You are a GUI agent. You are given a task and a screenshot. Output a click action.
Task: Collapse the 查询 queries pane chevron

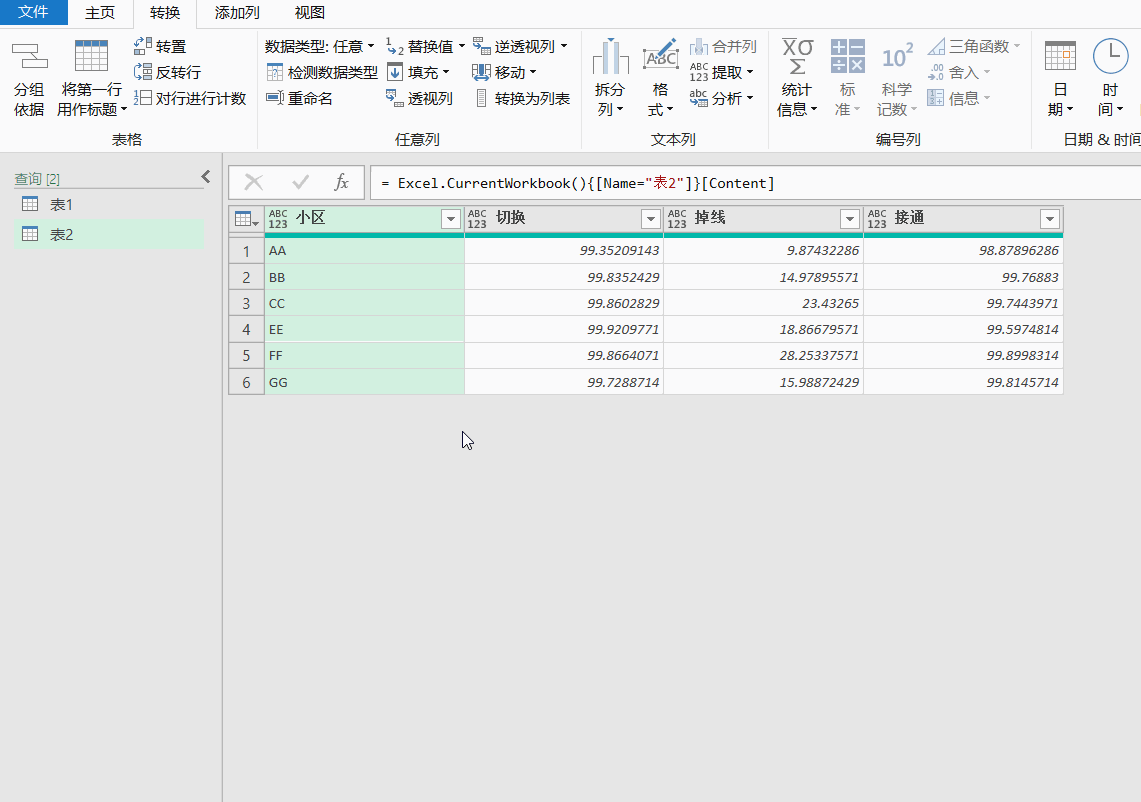click(206, 177)
